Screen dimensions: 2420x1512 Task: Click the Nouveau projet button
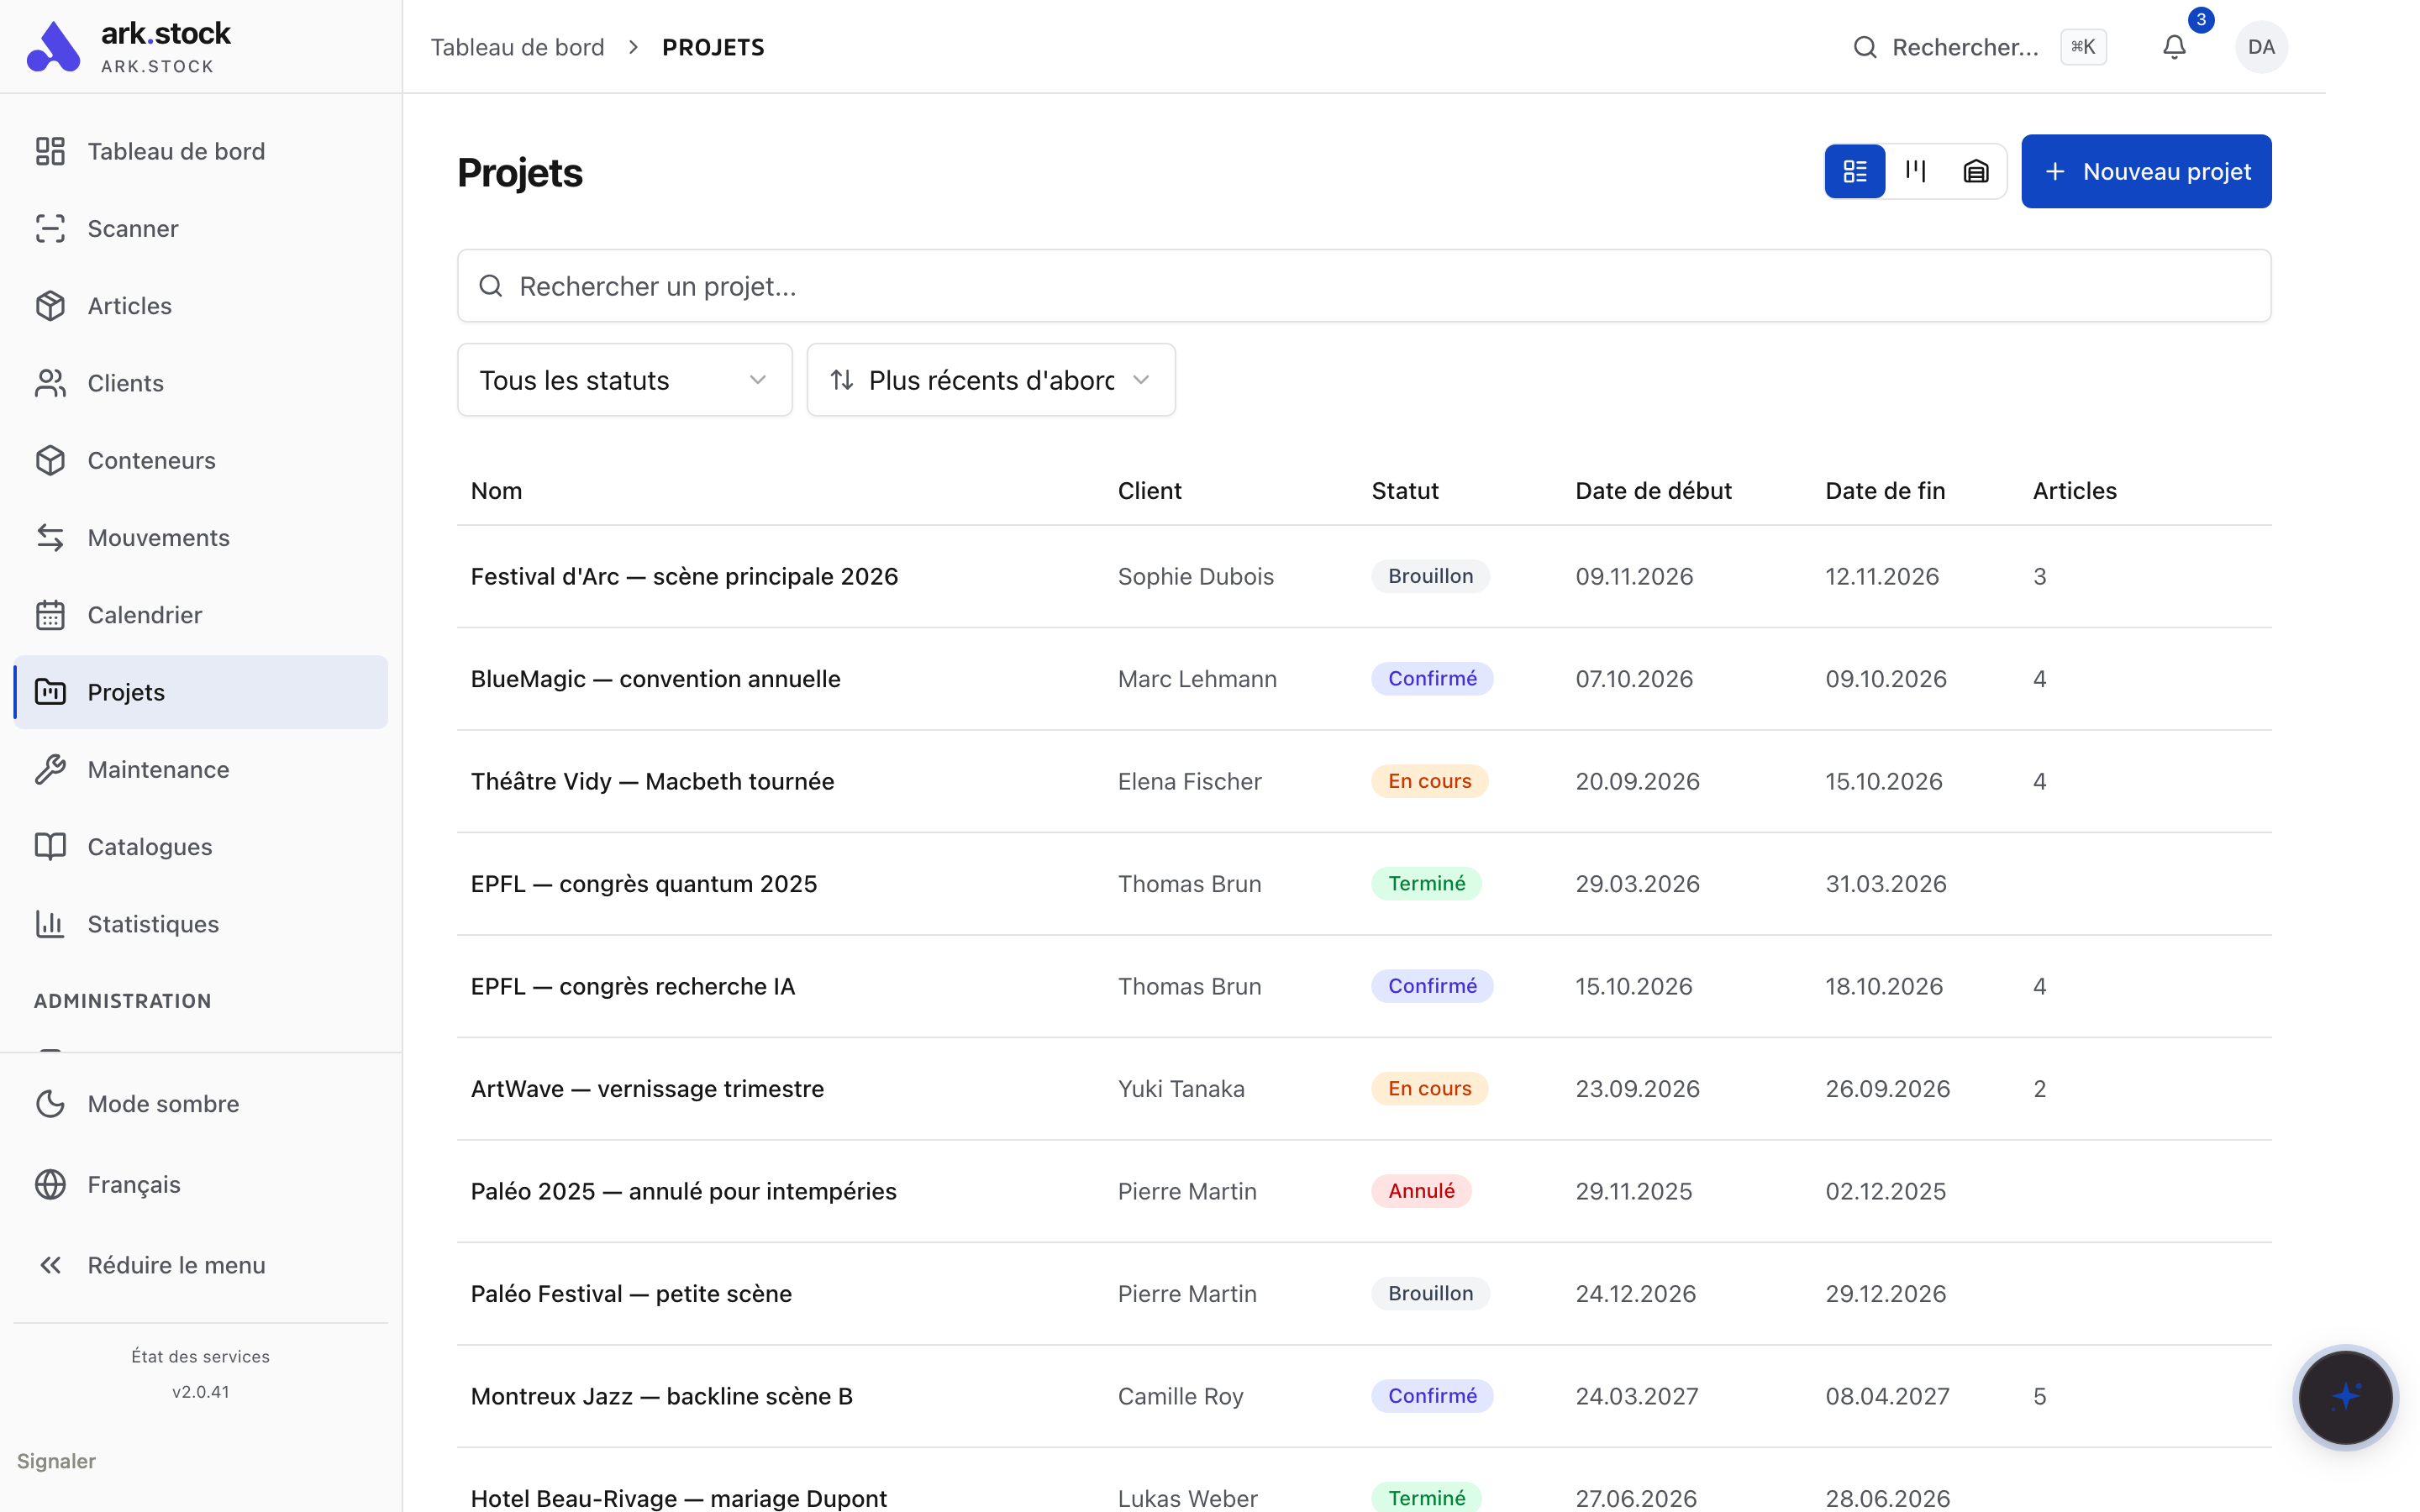click(2146, 171)
